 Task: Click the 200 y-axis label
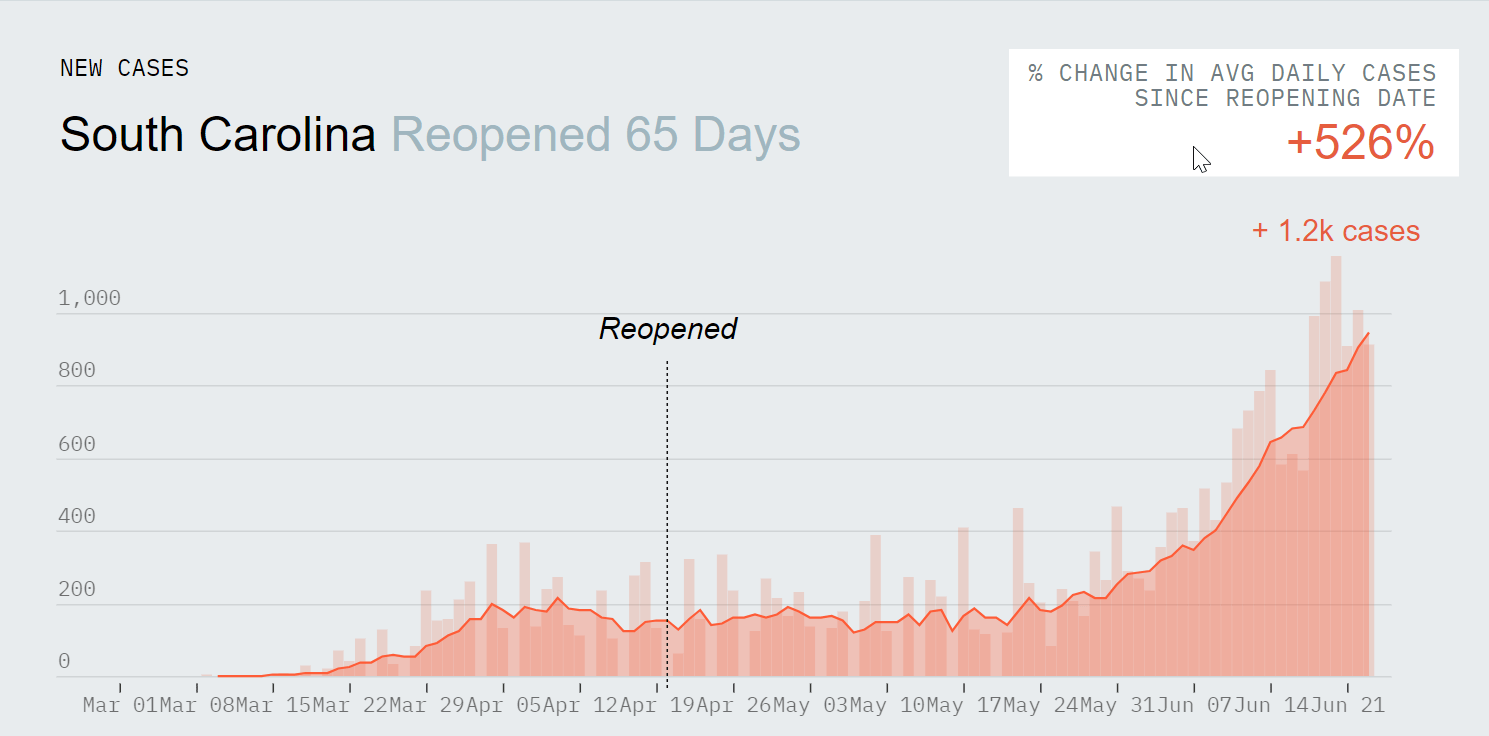pyautogui.click(x=76, y=590)
